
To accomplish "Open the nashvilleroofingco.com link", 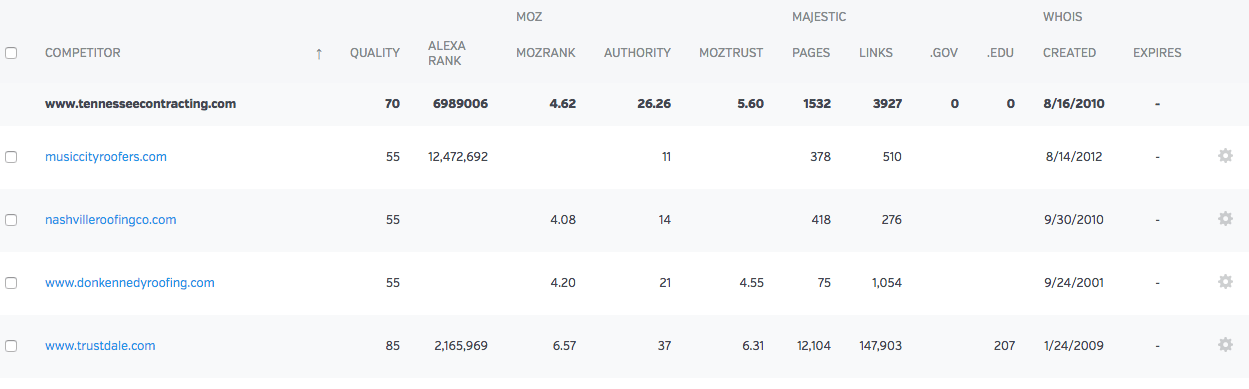I will pos(111,220).
